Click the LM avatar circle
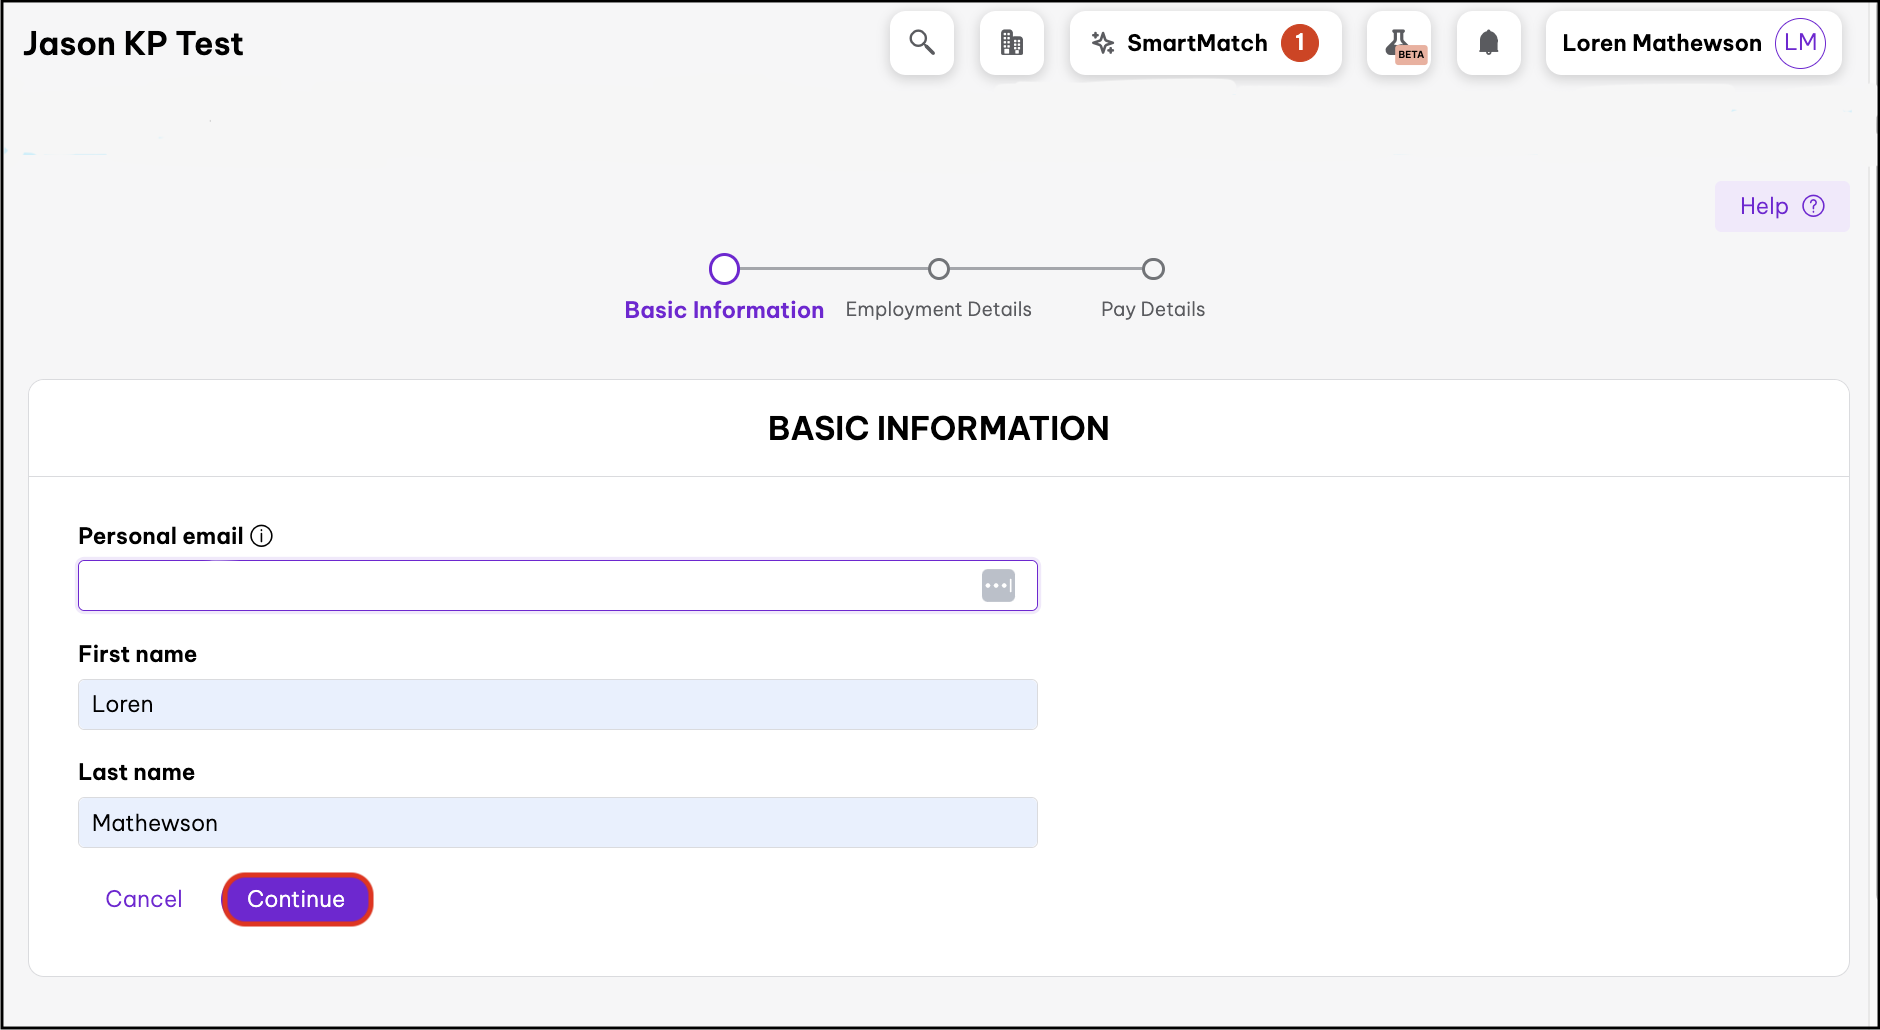This screenshot has width=1880, height=1030. pos(1800,43)
